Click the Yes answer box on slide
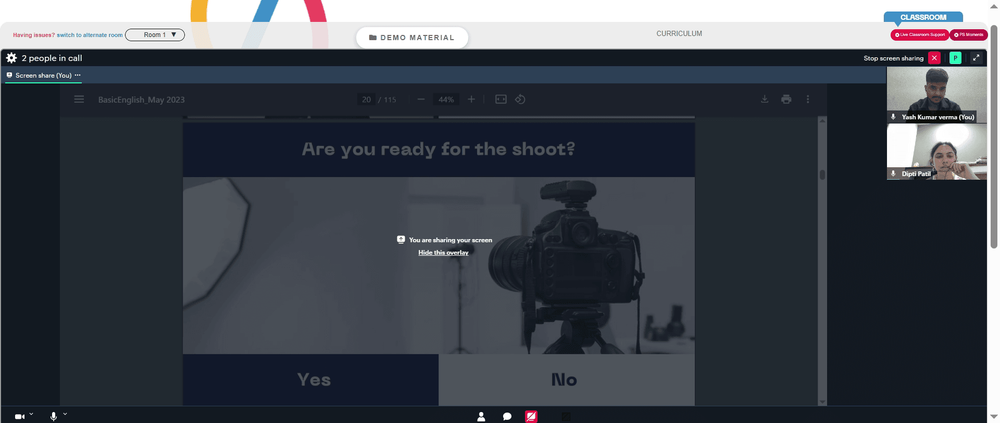1000x423 pixels. pyautogui.click(x=311, y=380)
